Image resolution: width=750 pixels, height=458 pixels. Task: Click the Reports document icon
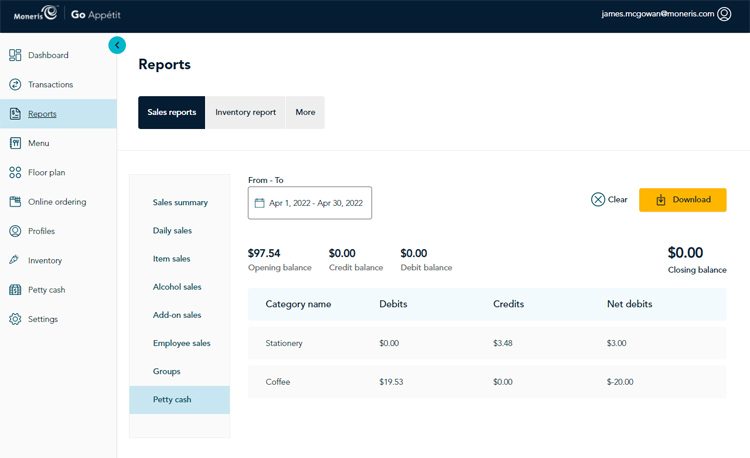(15, 114)
